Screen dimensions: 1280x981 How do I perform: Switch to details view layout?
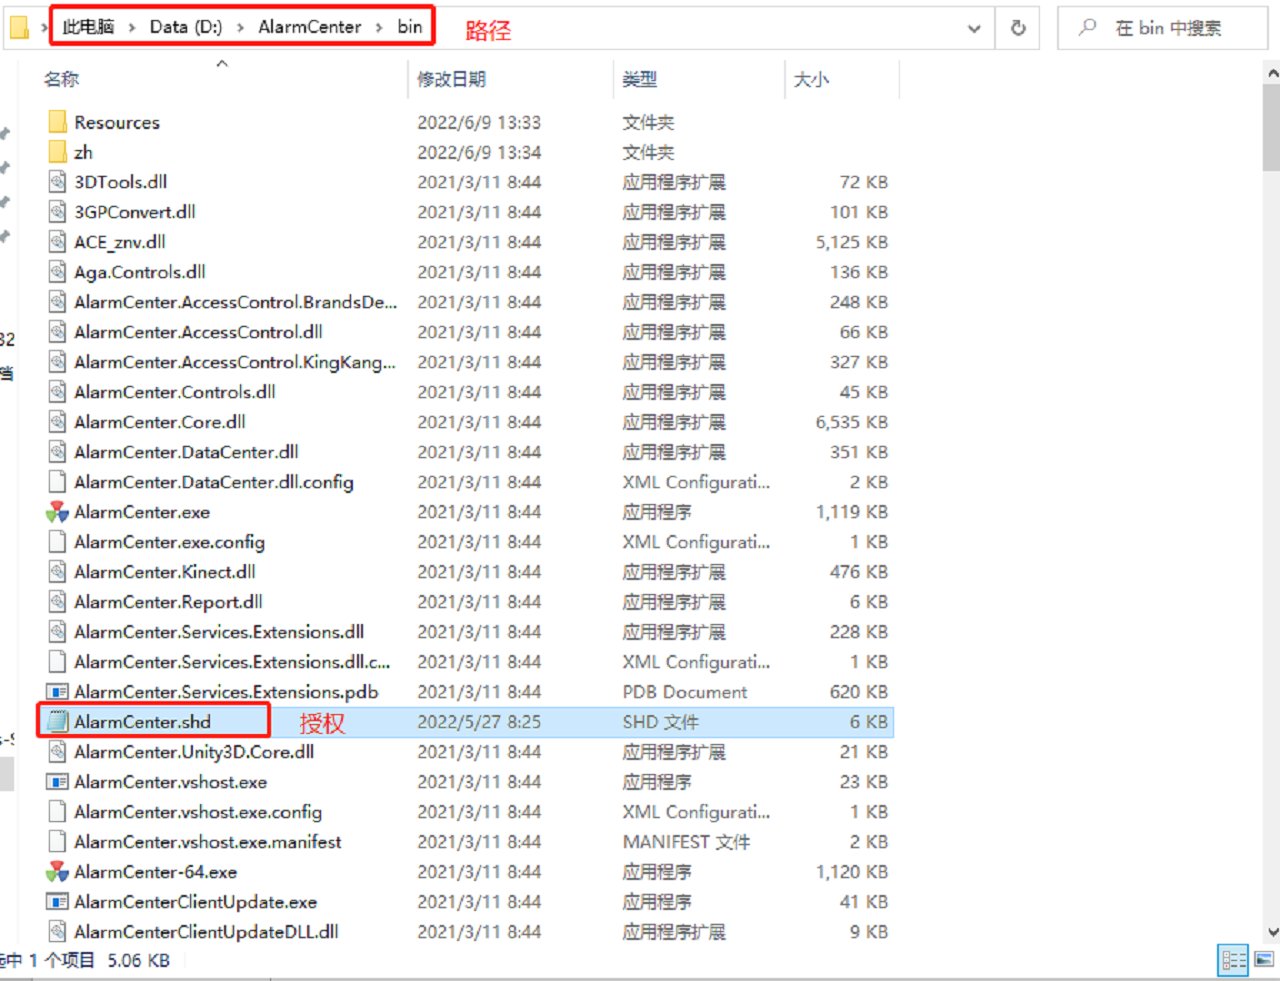tap(1233, 960)
